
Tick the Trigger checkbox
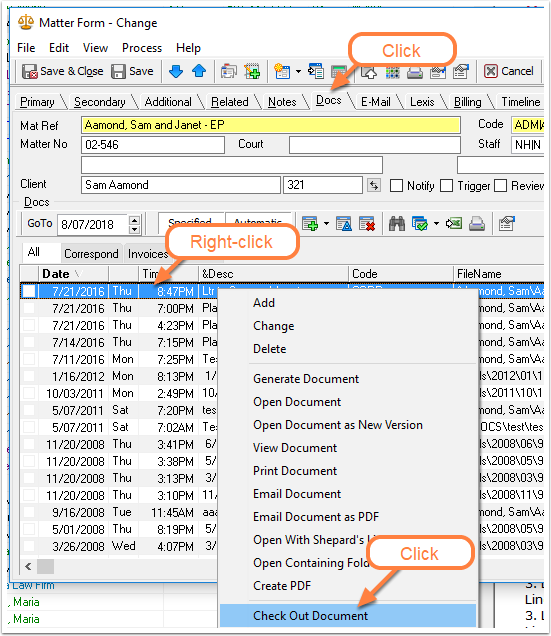pos(446,186)
